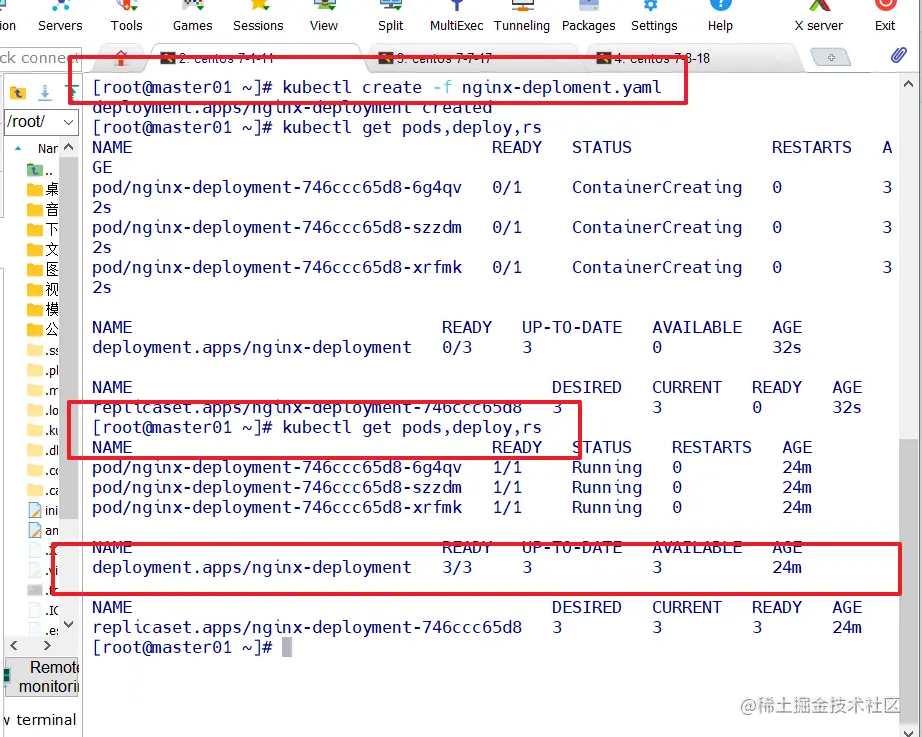Click the file list scroll-down arrow
Image resolution: width=922 pixels, height=737 pixels.
tap(69, 624)
